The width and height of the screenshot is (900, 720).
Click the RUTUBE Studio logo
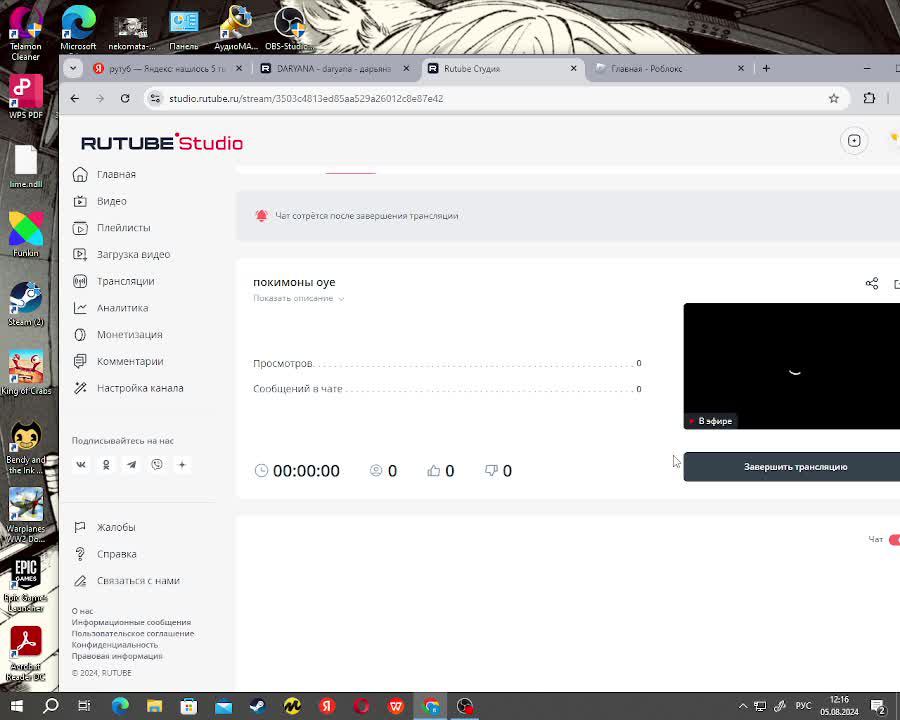(162, 142)
